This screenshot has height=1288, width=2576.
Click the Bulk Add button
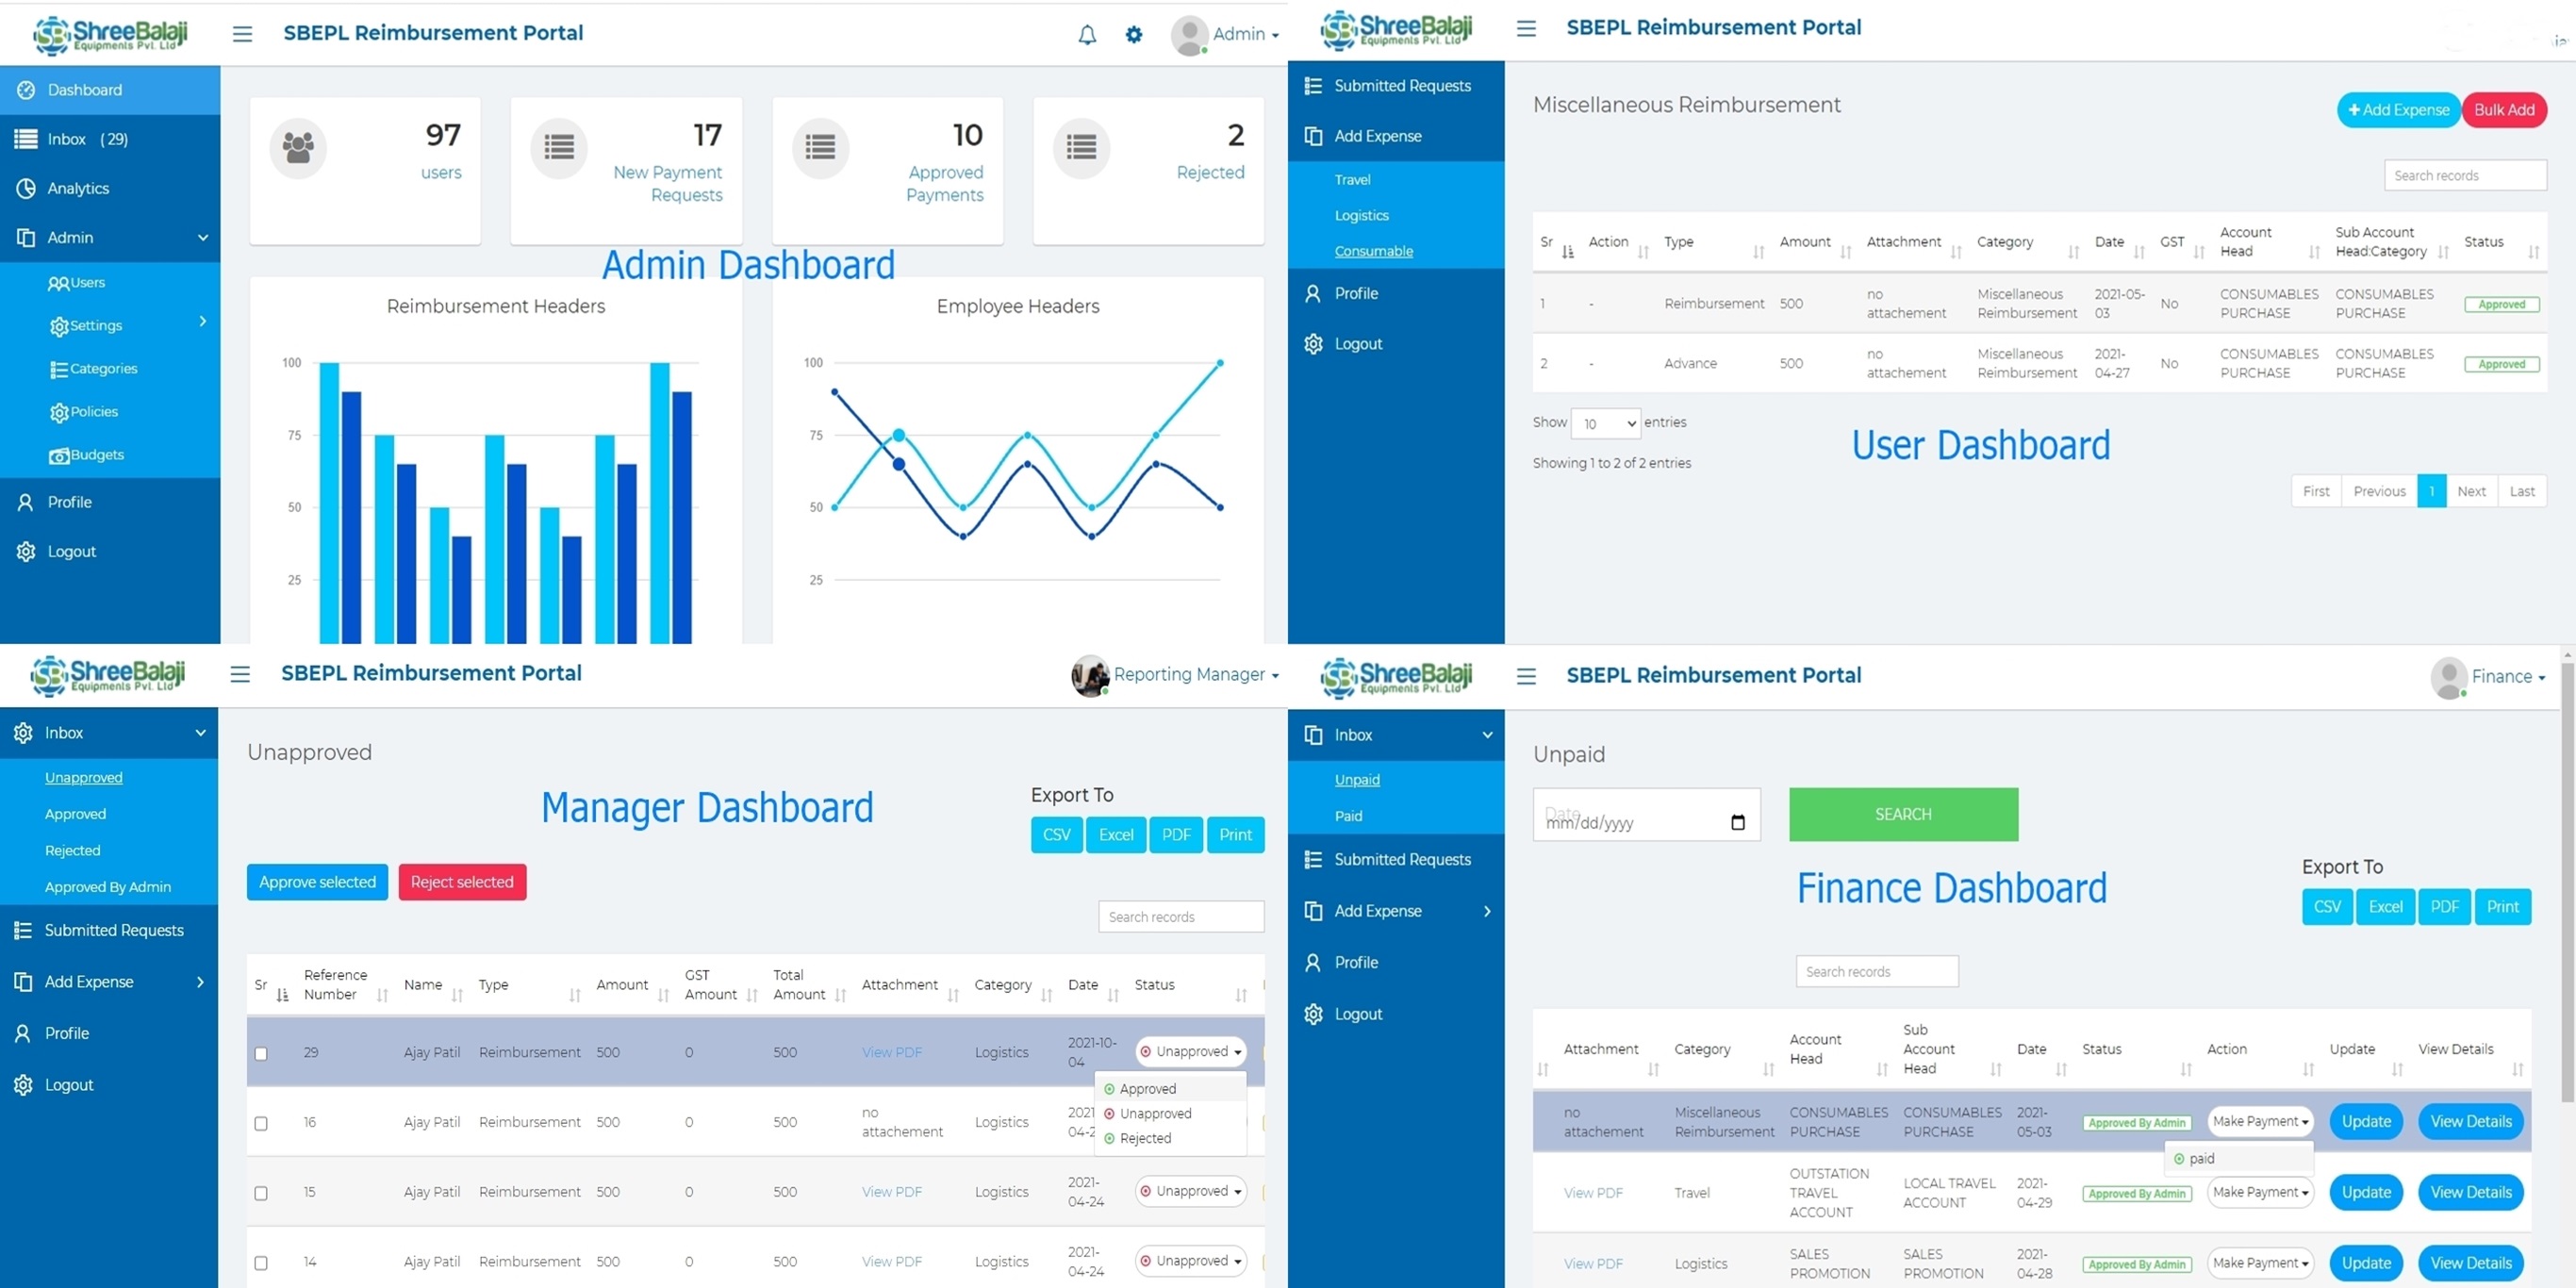(x=2503, y=110)
